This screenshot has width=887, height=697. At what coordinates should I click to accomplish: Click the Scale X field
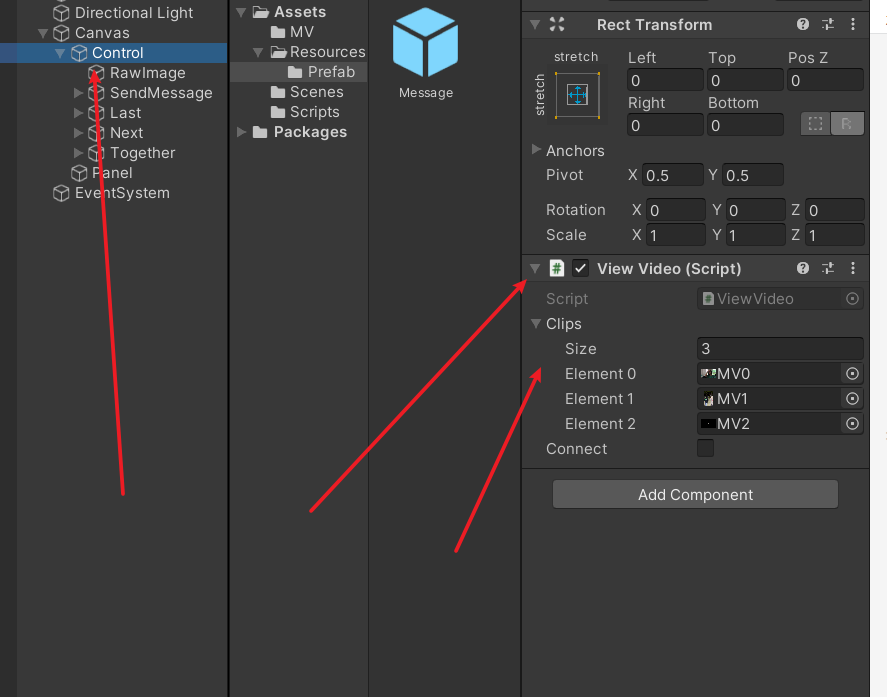pos(676,235)
